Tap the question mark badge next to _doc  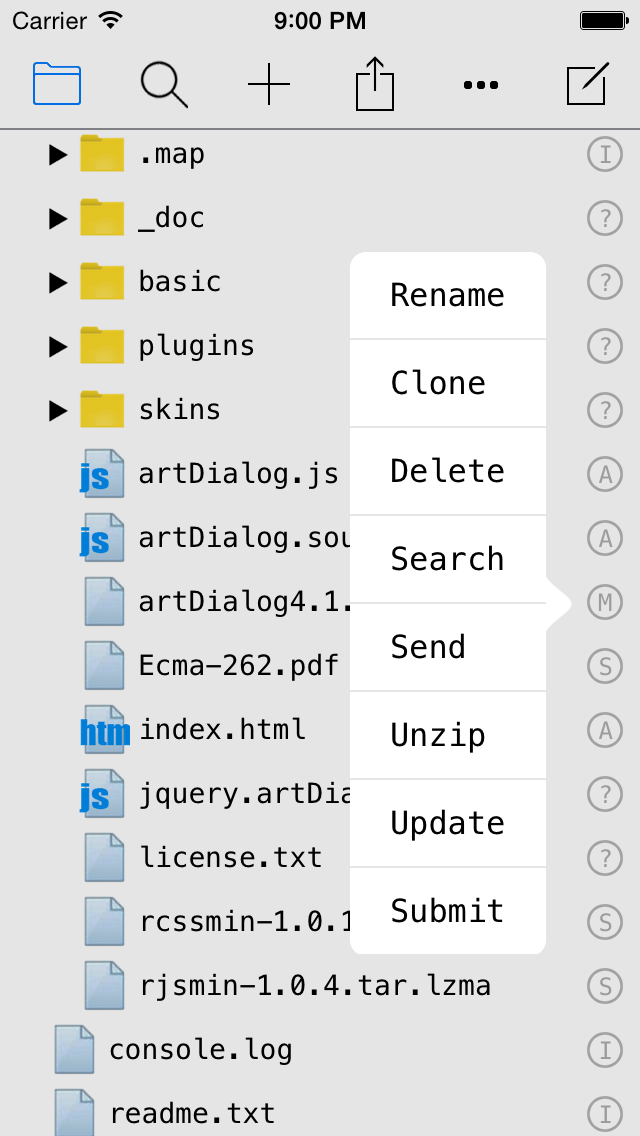(x=605, y=218)
